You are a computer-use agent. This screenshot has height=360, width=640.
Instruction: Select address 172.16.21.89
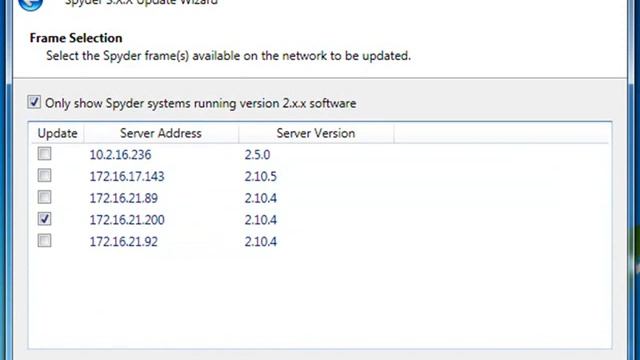point(124,198)
